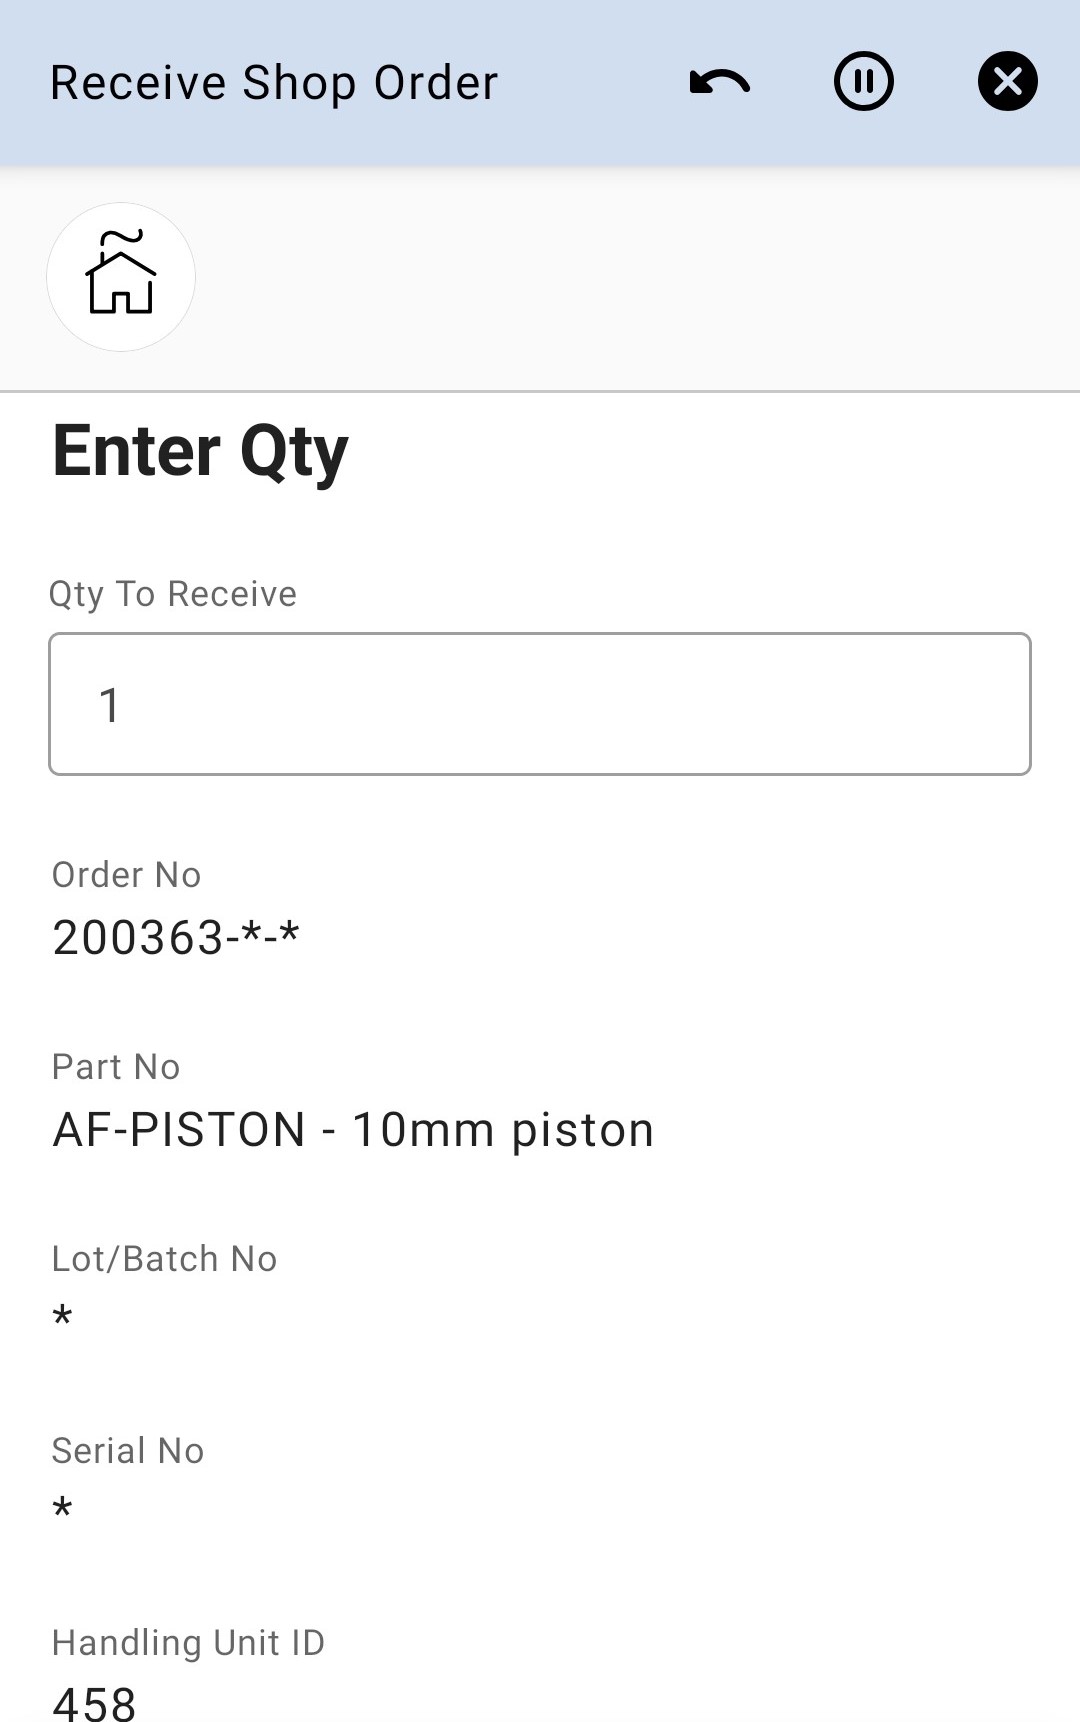Focus the Qty To Receive input field
Viewport: 1080px width, 1722px height.
pos(540,704)
